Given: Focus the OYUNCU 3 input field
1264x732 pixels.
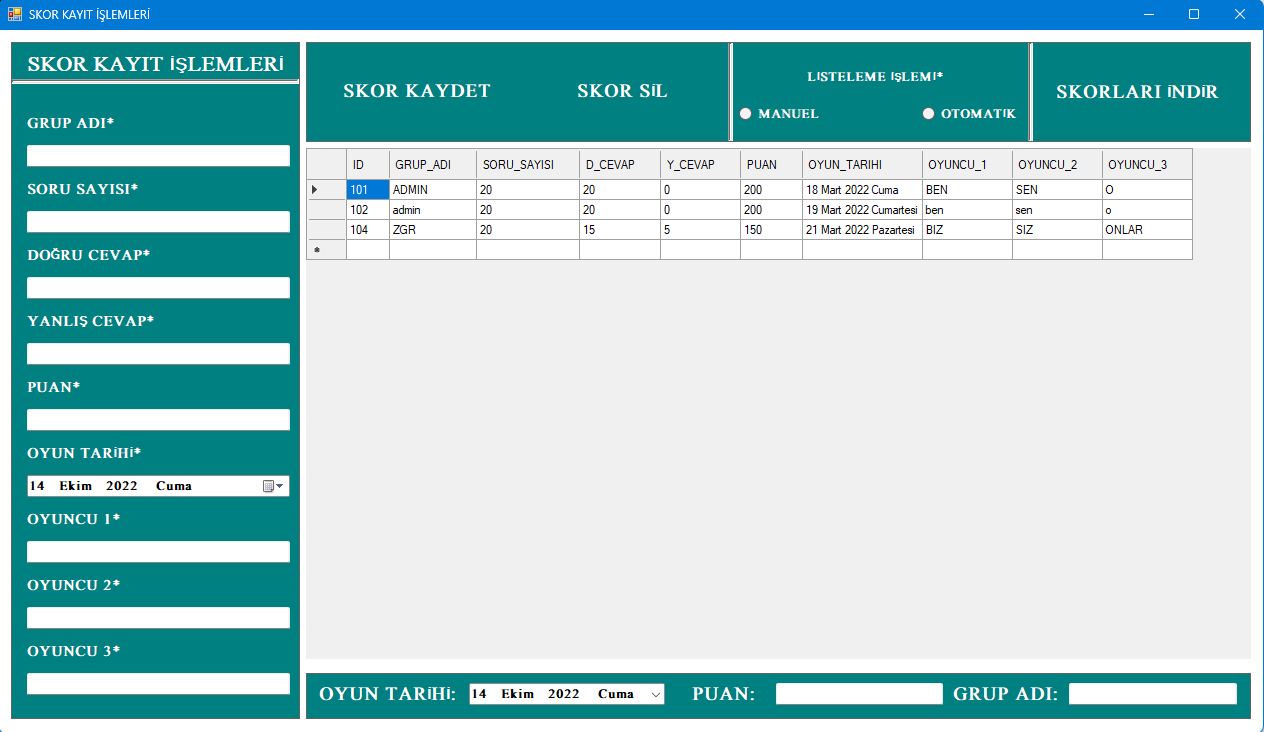Looking at the screenshot, I should pos(158,684).
